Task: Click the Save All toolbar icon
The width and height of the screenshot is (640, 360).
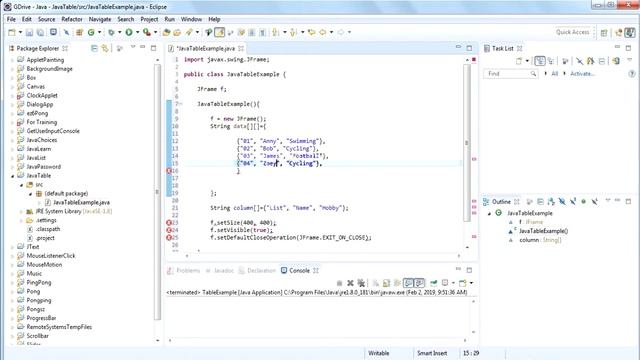Action: (x=40, y=32)
